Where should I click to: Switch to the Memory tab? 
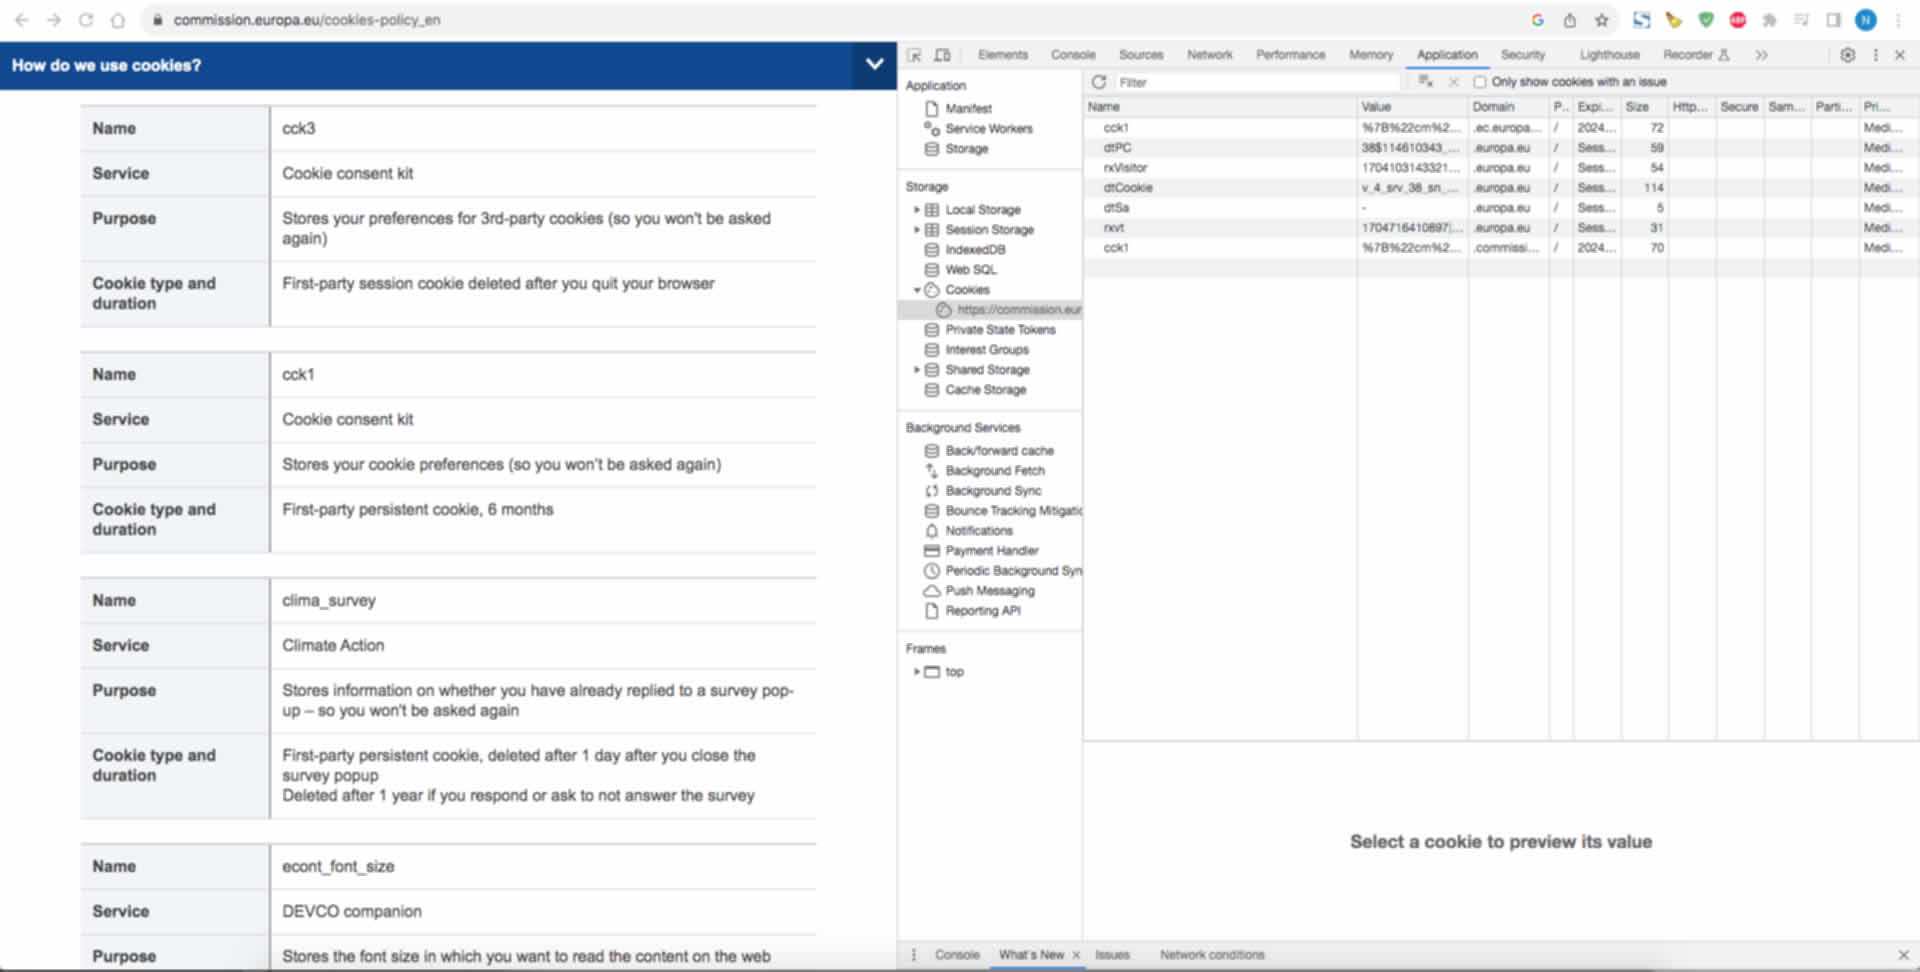[x=1371, y=55]
